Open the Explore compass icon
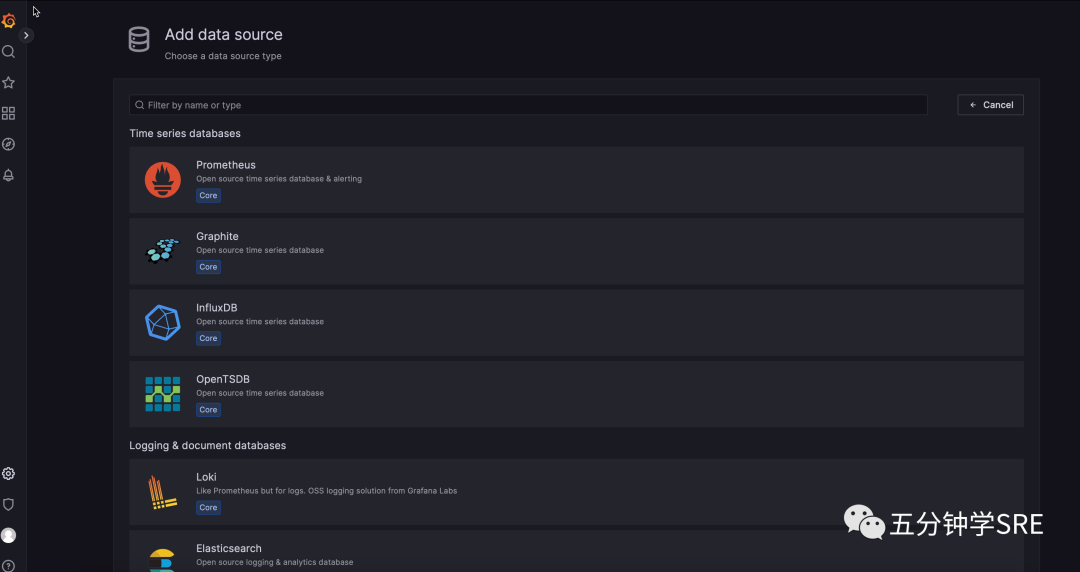The height and width of the screenshot is (572, 1080). 8,144
